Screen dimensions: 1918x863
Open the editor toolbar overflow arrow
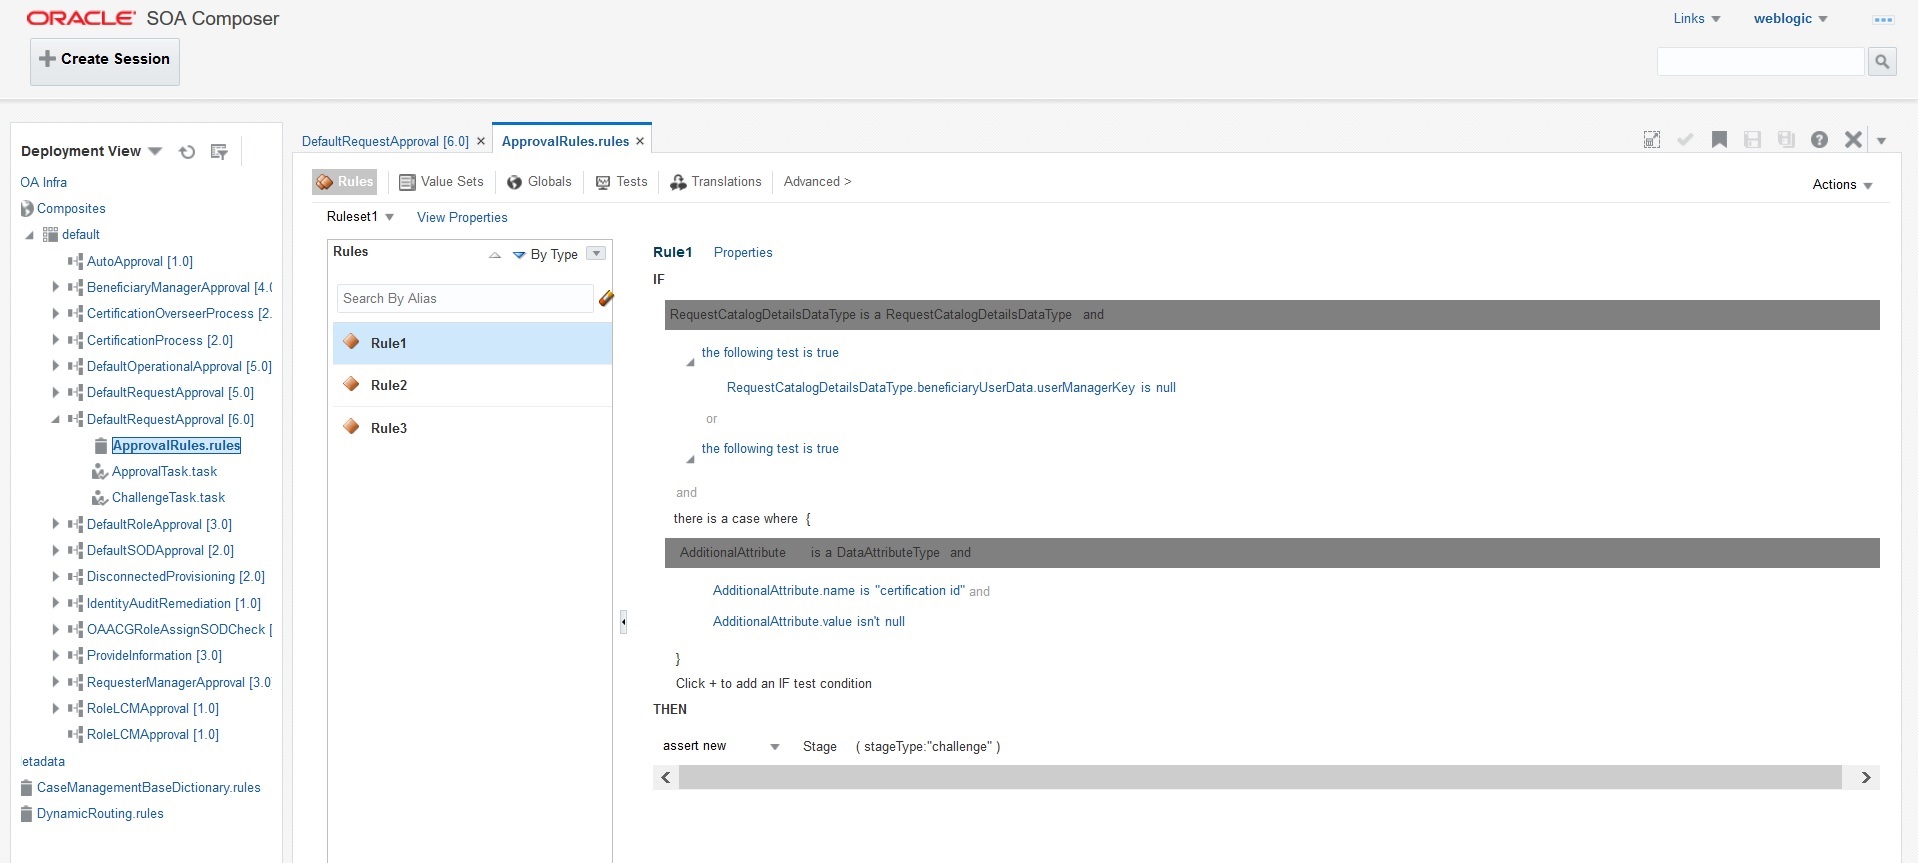[x=1881, y=141]
